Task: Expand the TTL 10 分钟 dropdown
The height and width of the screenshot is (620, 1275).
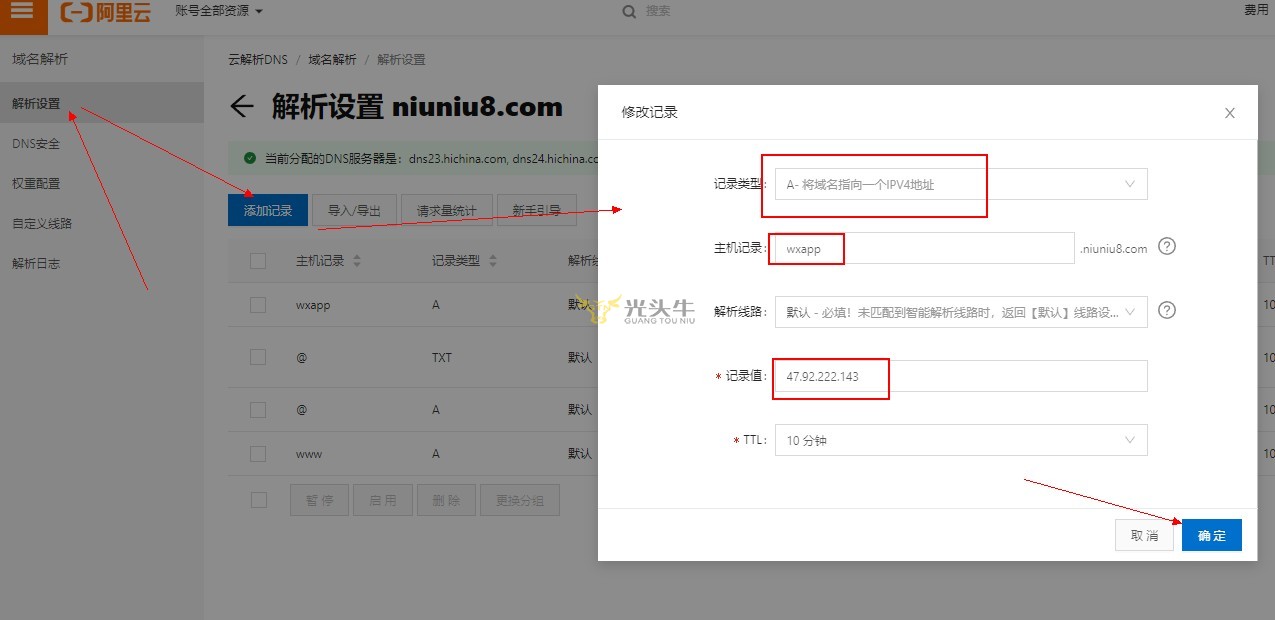Action: coord(960,440)
